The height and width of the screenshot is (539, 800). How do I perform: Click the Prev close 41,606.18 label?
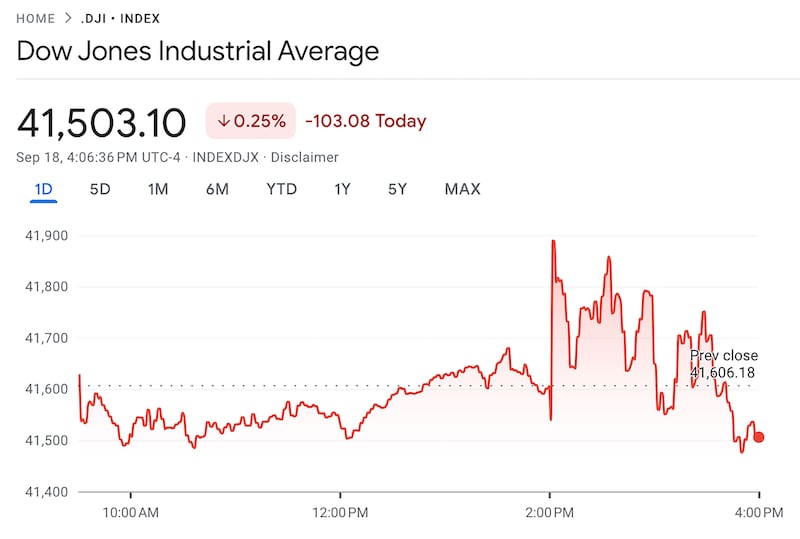pyautogui.click(x=724, y=364)
